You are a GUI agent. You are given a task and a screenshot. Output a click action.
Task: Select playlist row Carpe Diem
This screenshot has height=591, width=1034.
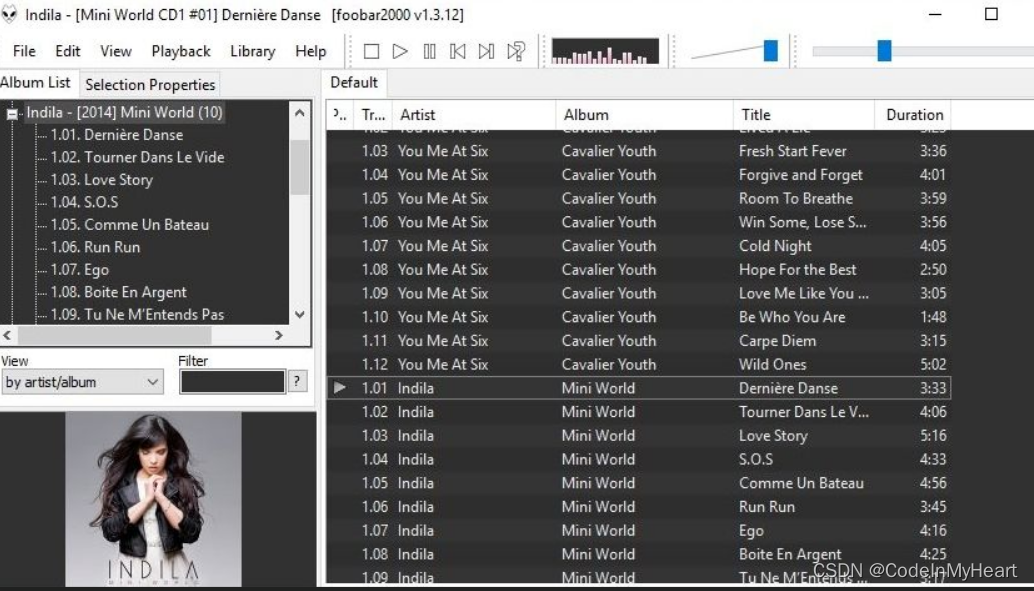tap(638, 341)
